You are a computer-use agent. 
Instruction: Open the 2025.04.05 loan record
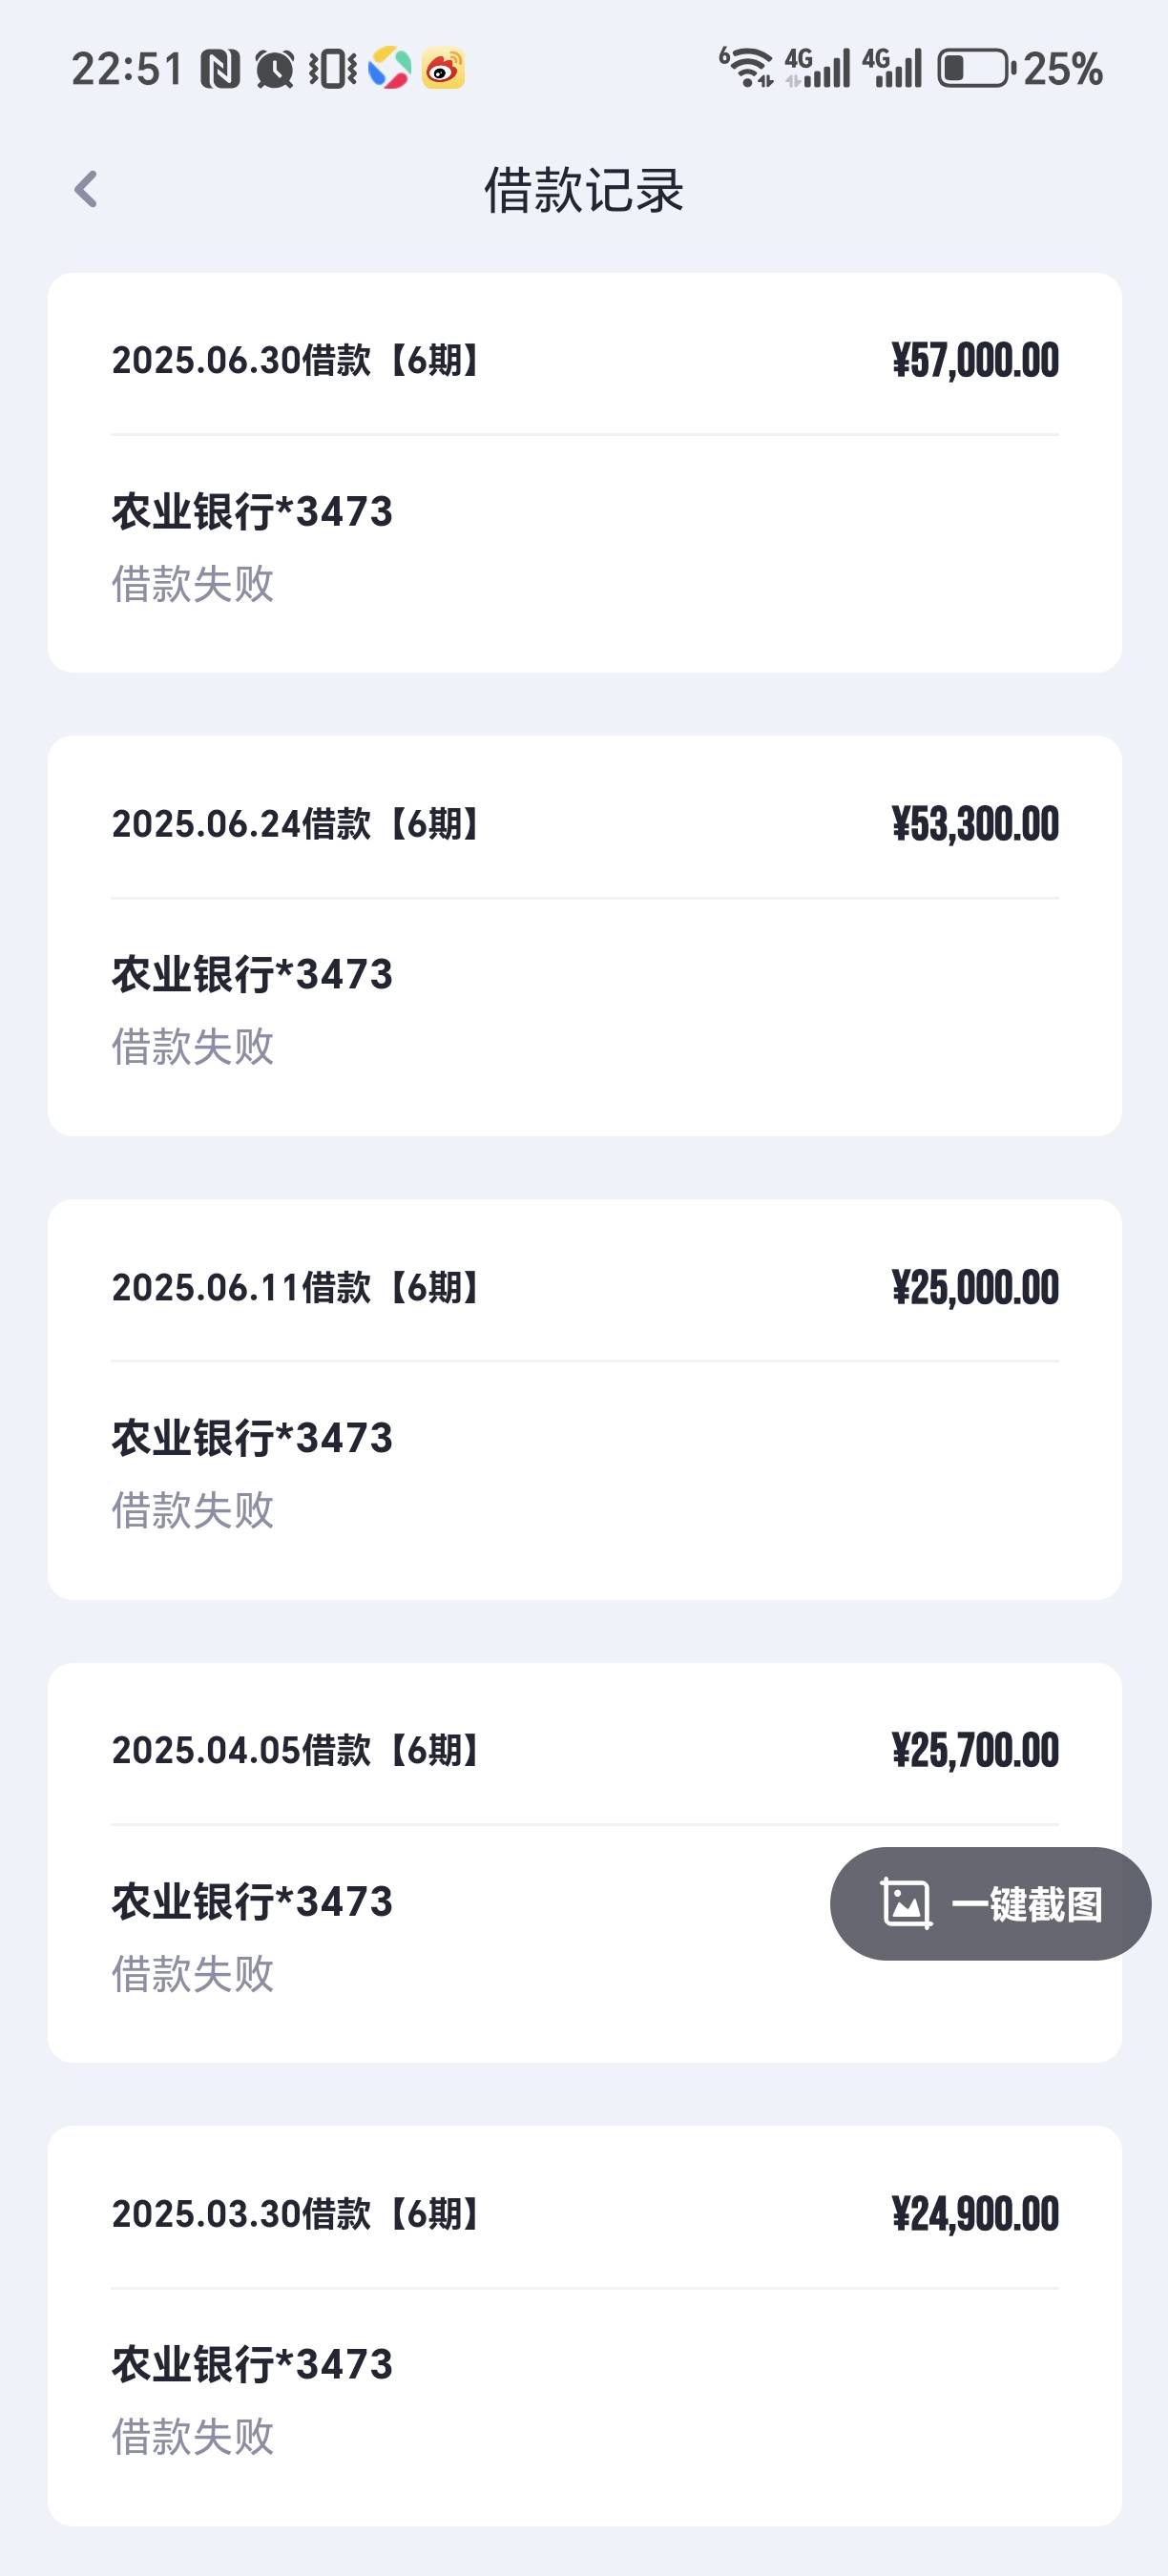coord(584,1862)
